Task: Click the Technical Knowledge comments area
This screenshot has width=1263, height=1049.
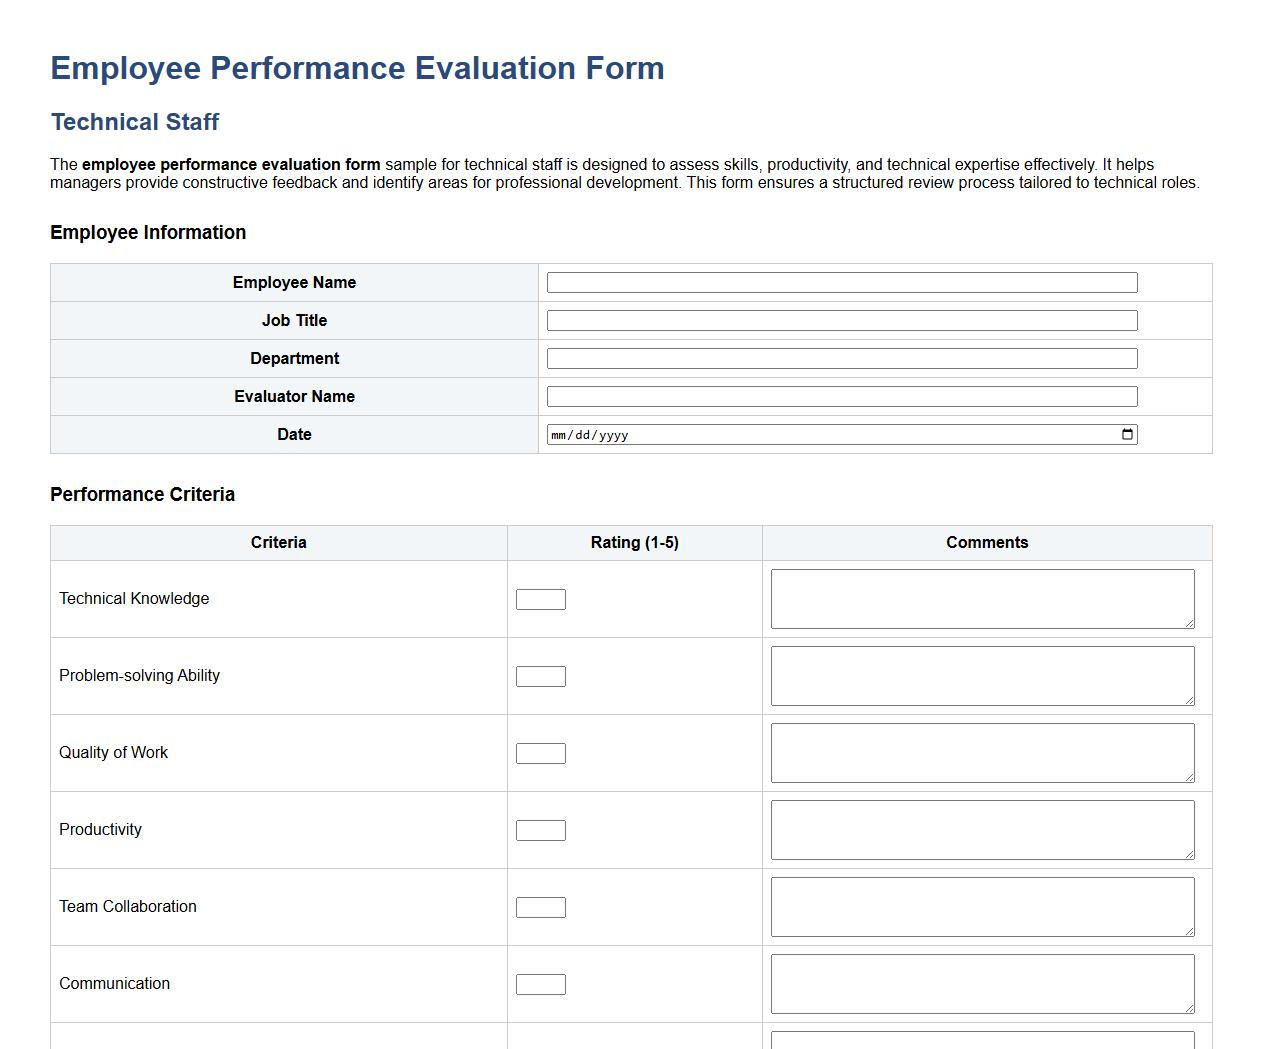Action: click(981, 598)
